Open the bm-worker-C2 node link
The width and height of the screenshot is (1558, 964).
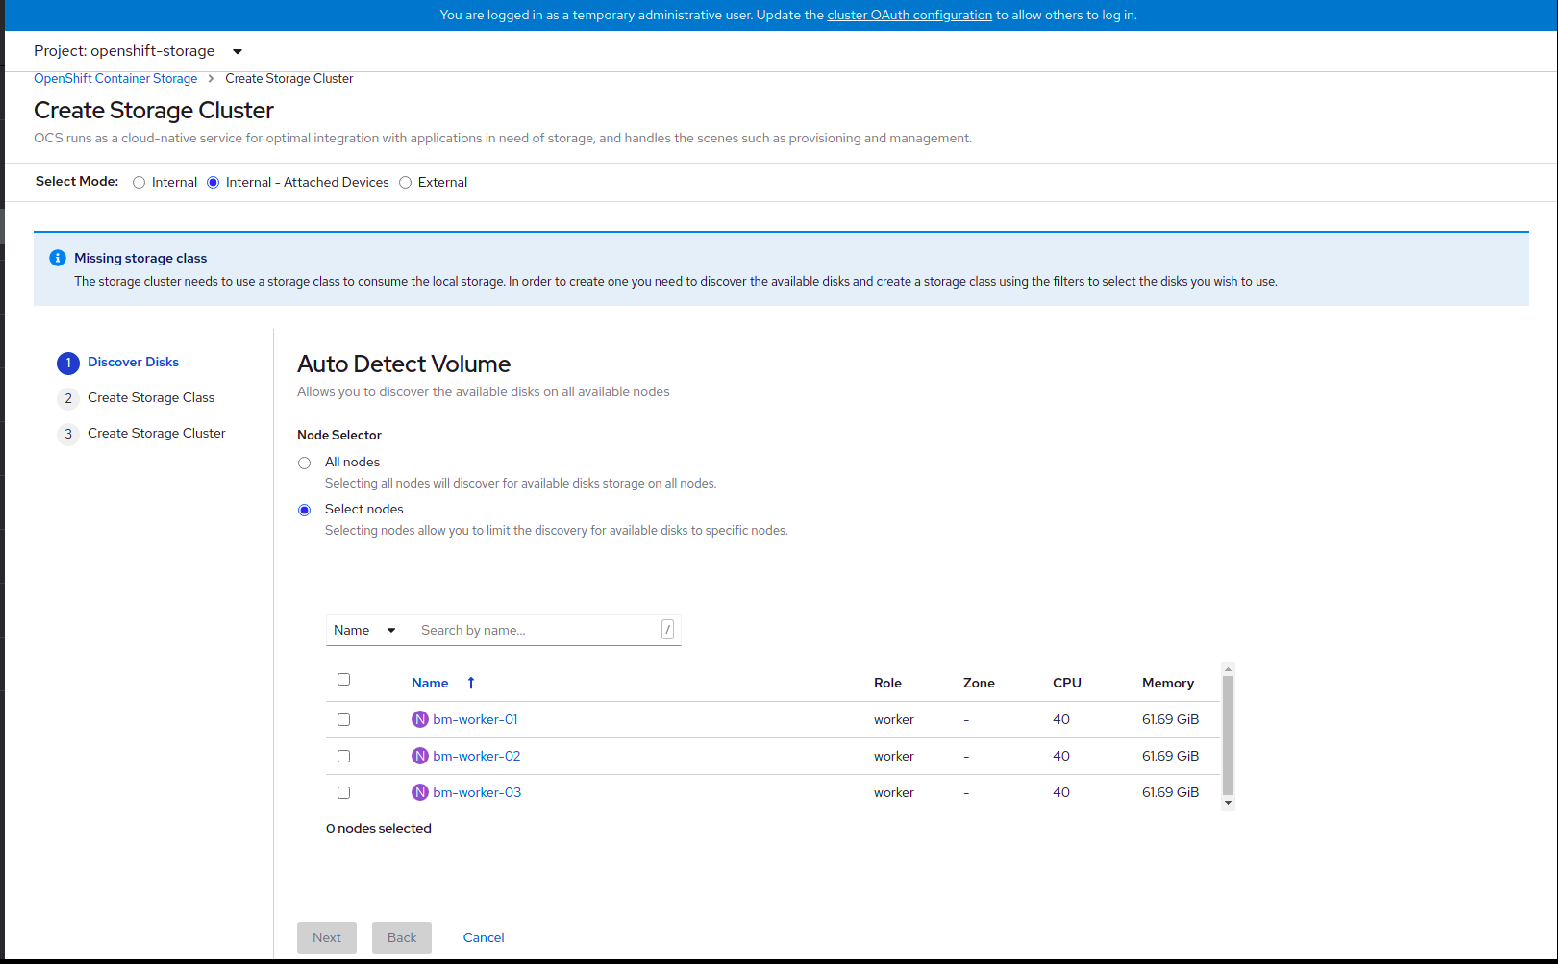pyautogui.click(x=477, y=756)
